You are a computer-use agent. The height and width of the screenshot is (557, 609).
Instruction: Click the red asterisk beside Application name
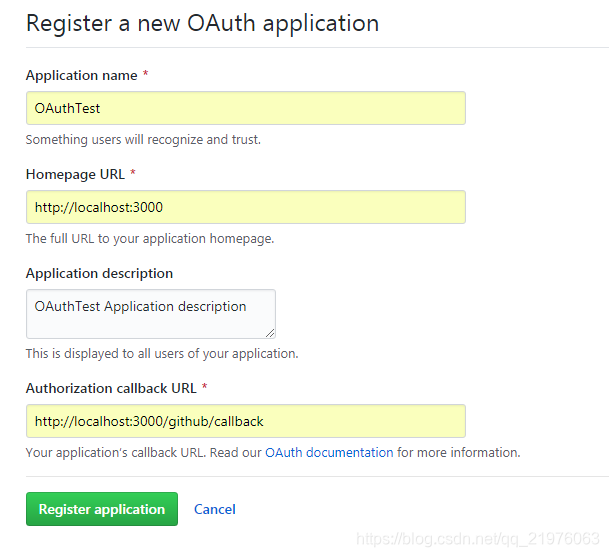tap(146, 75)
